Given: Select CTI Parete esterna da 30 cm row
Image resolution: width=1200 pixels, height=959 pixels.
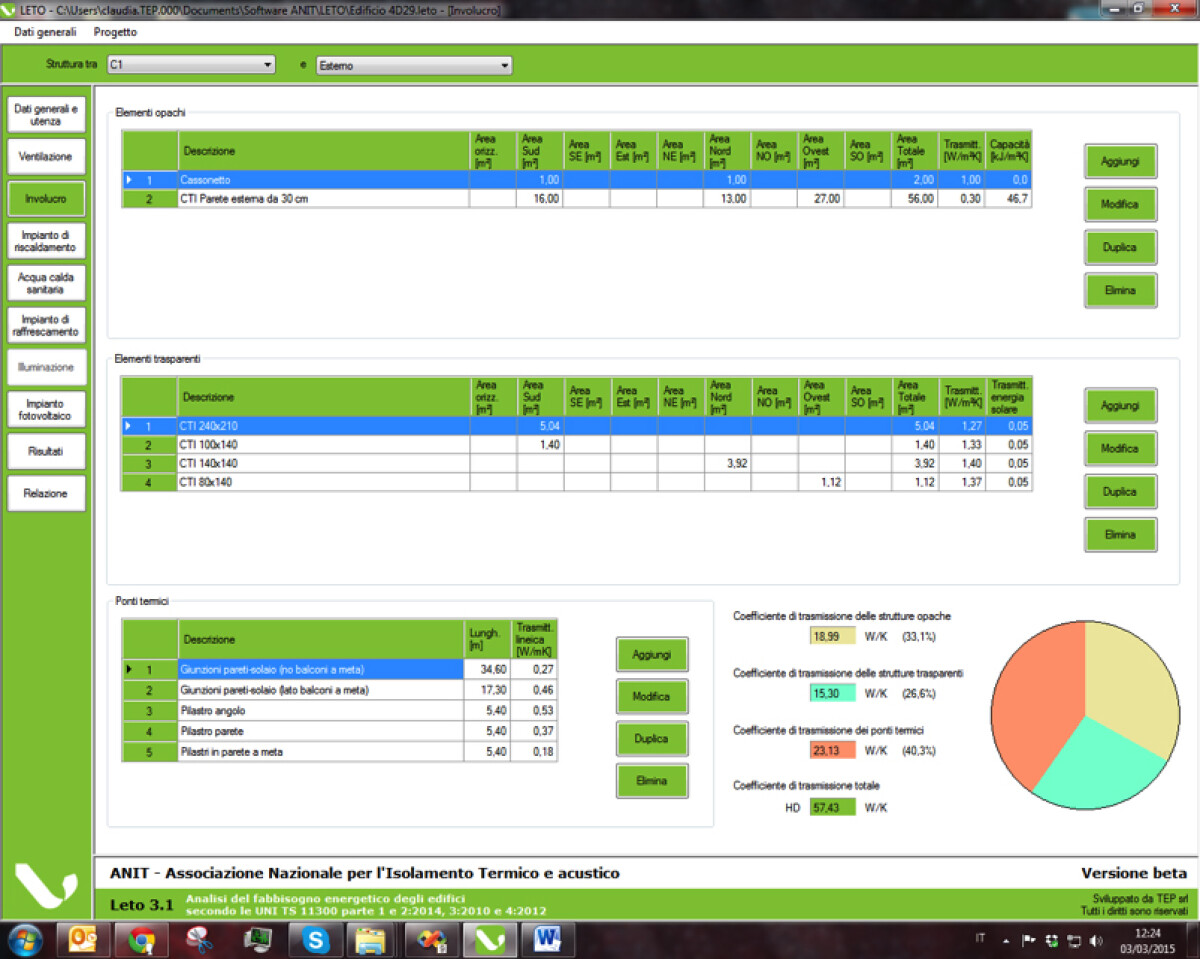Looking at the screenshot, I should pyautogui.click(x=577, y=198).
